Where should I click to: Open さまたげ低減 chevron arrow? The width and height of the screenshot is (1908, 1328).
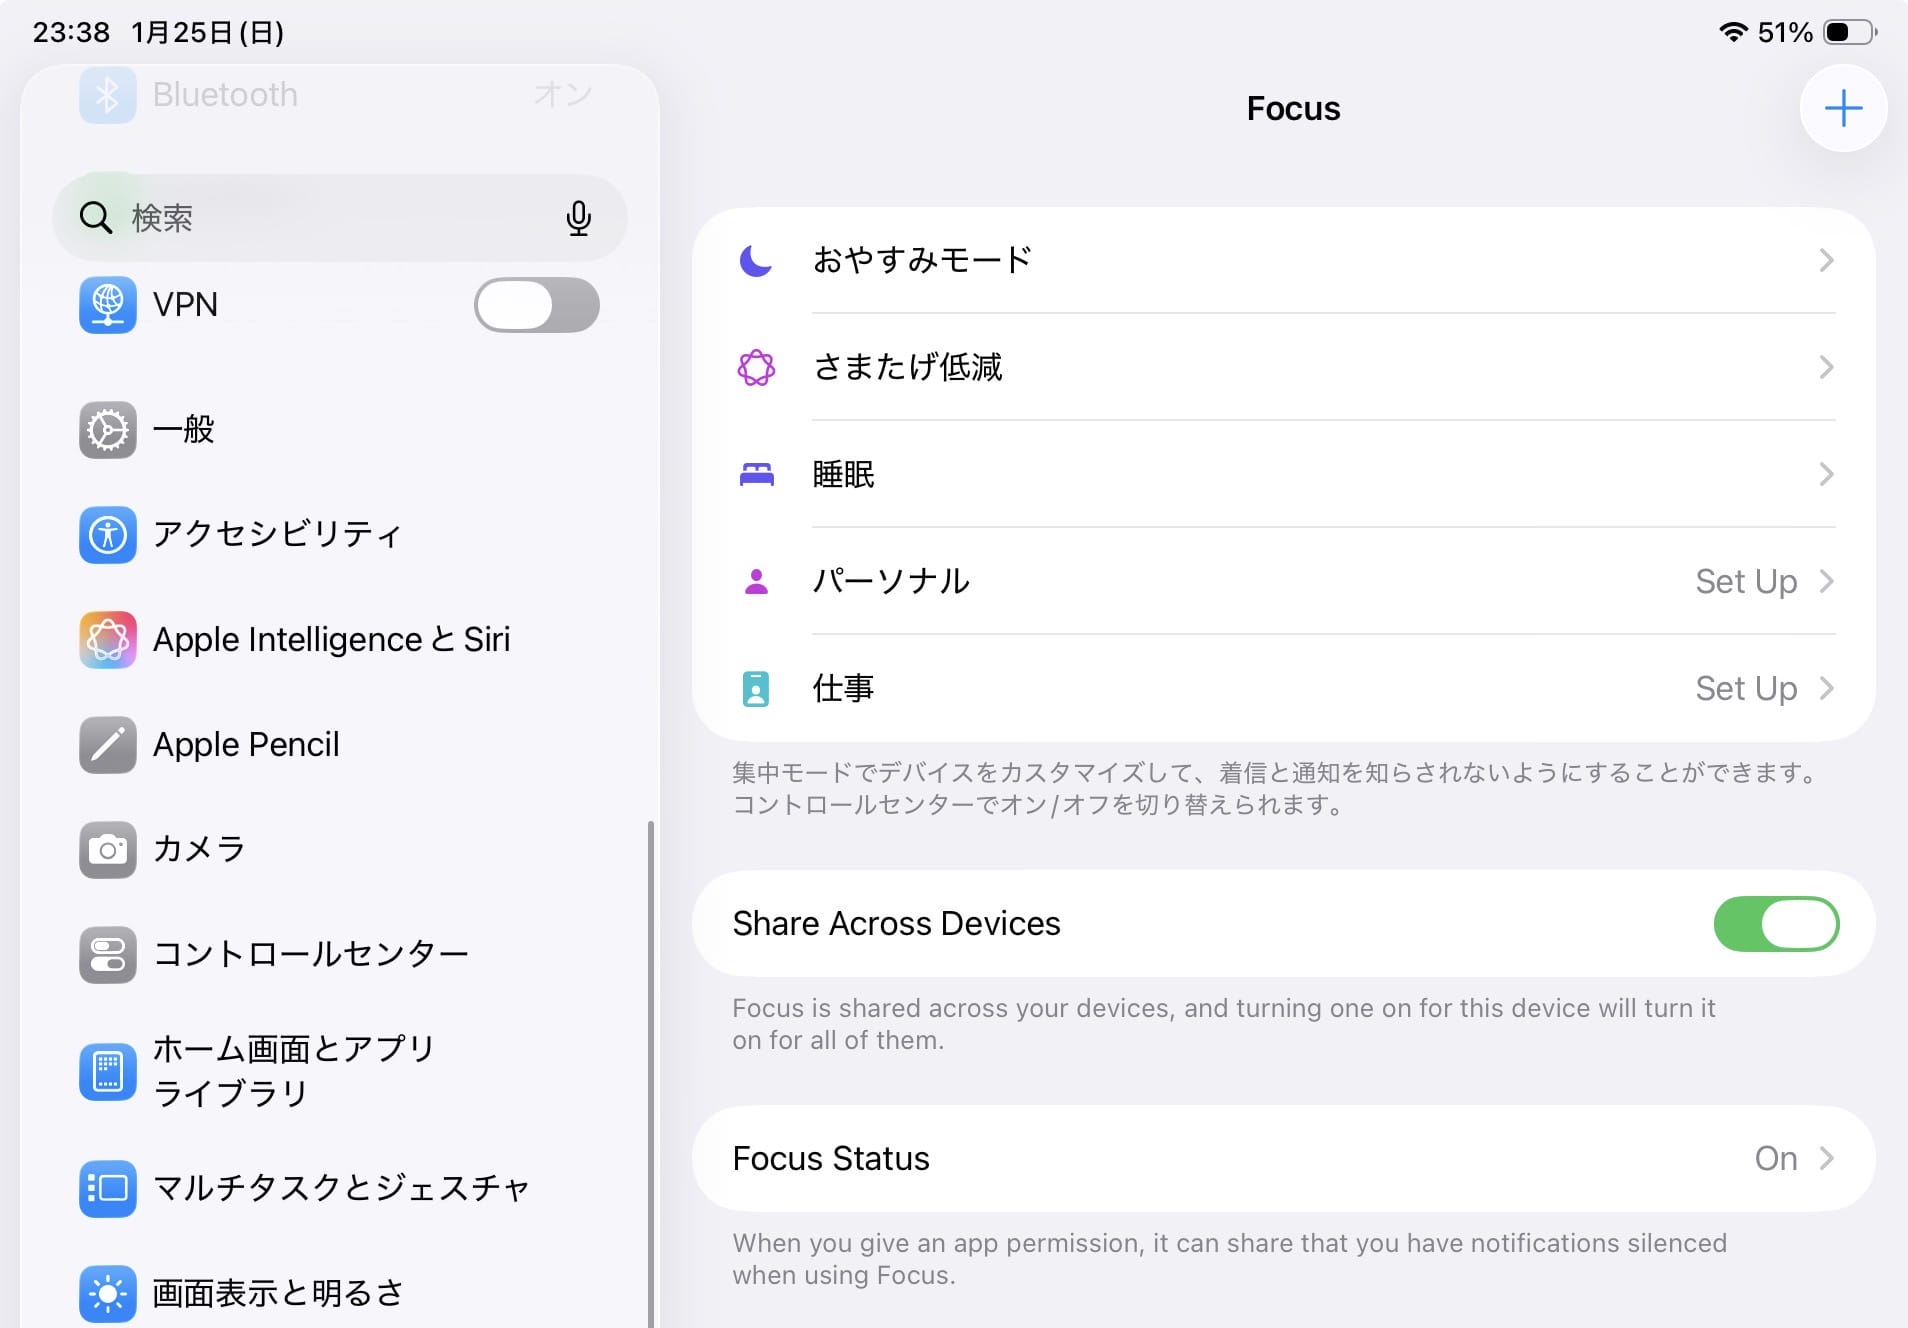pyautogui.click(x=1825, y=368)
